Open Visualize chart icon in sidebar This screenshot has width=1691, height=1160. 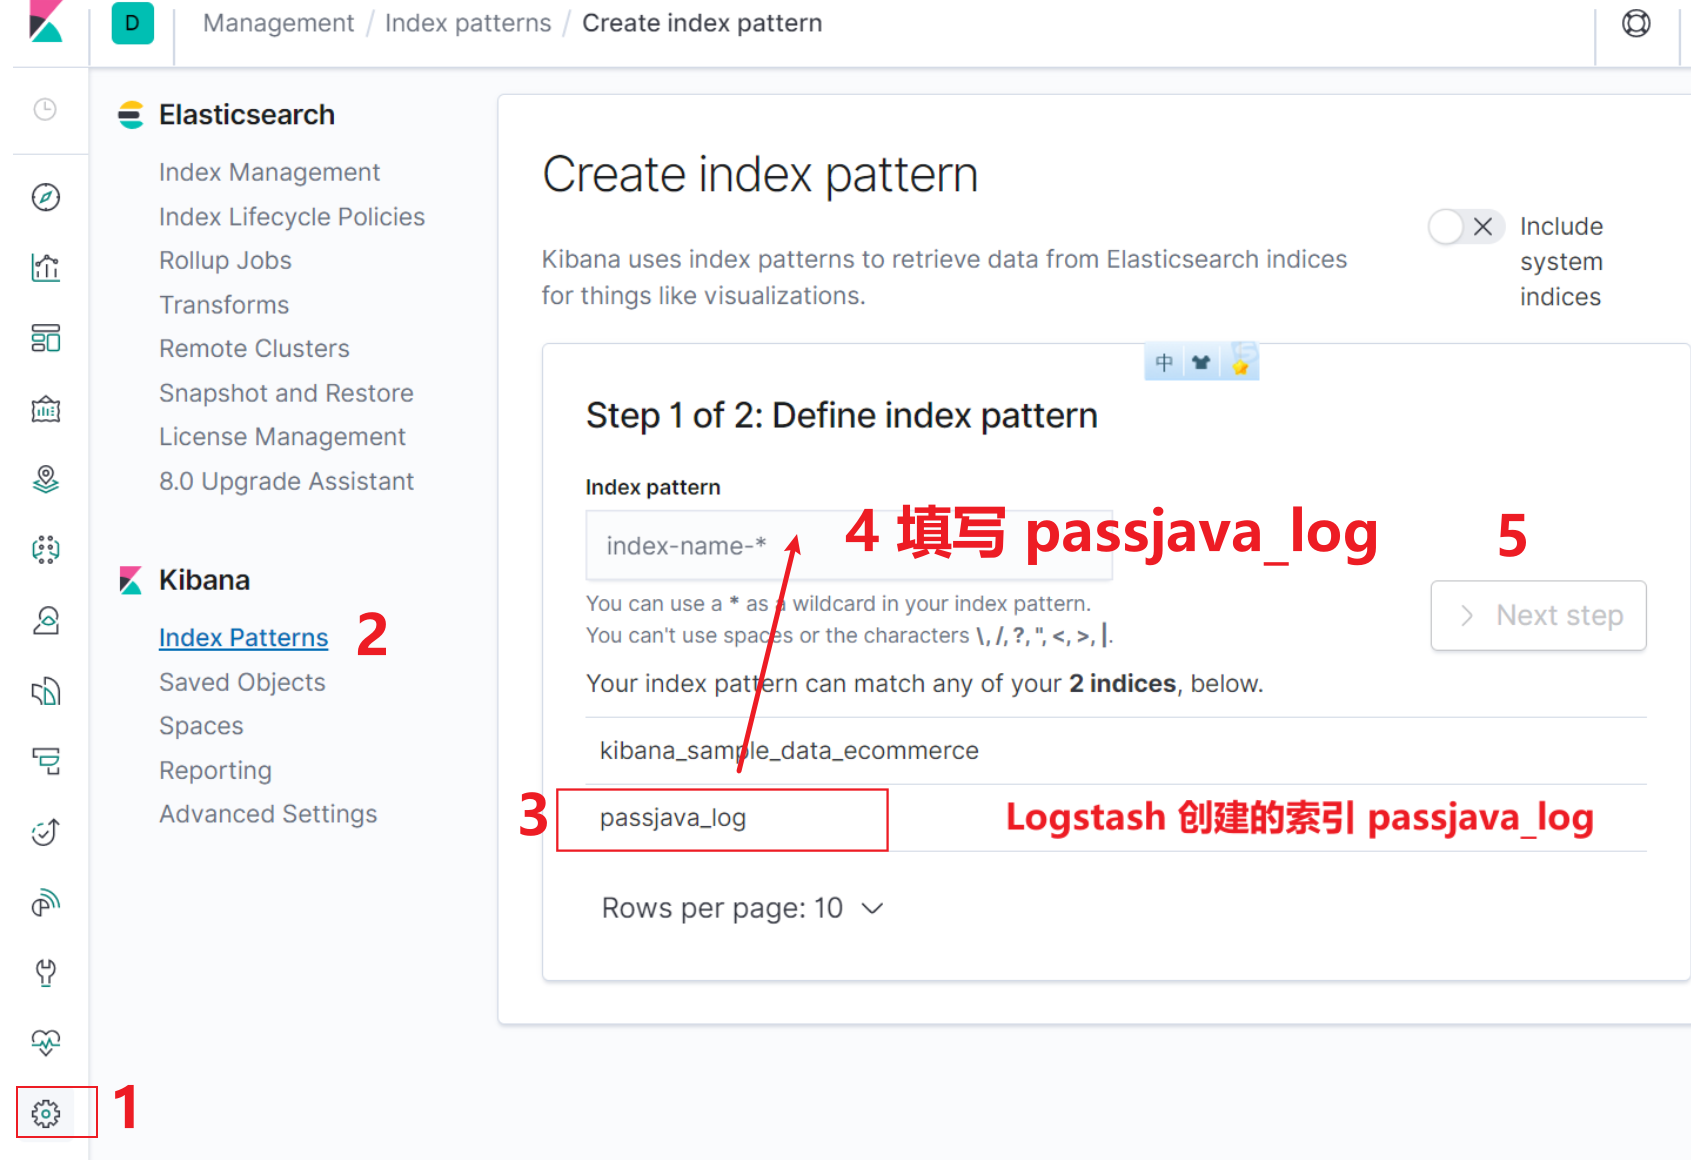click(46, 268)
